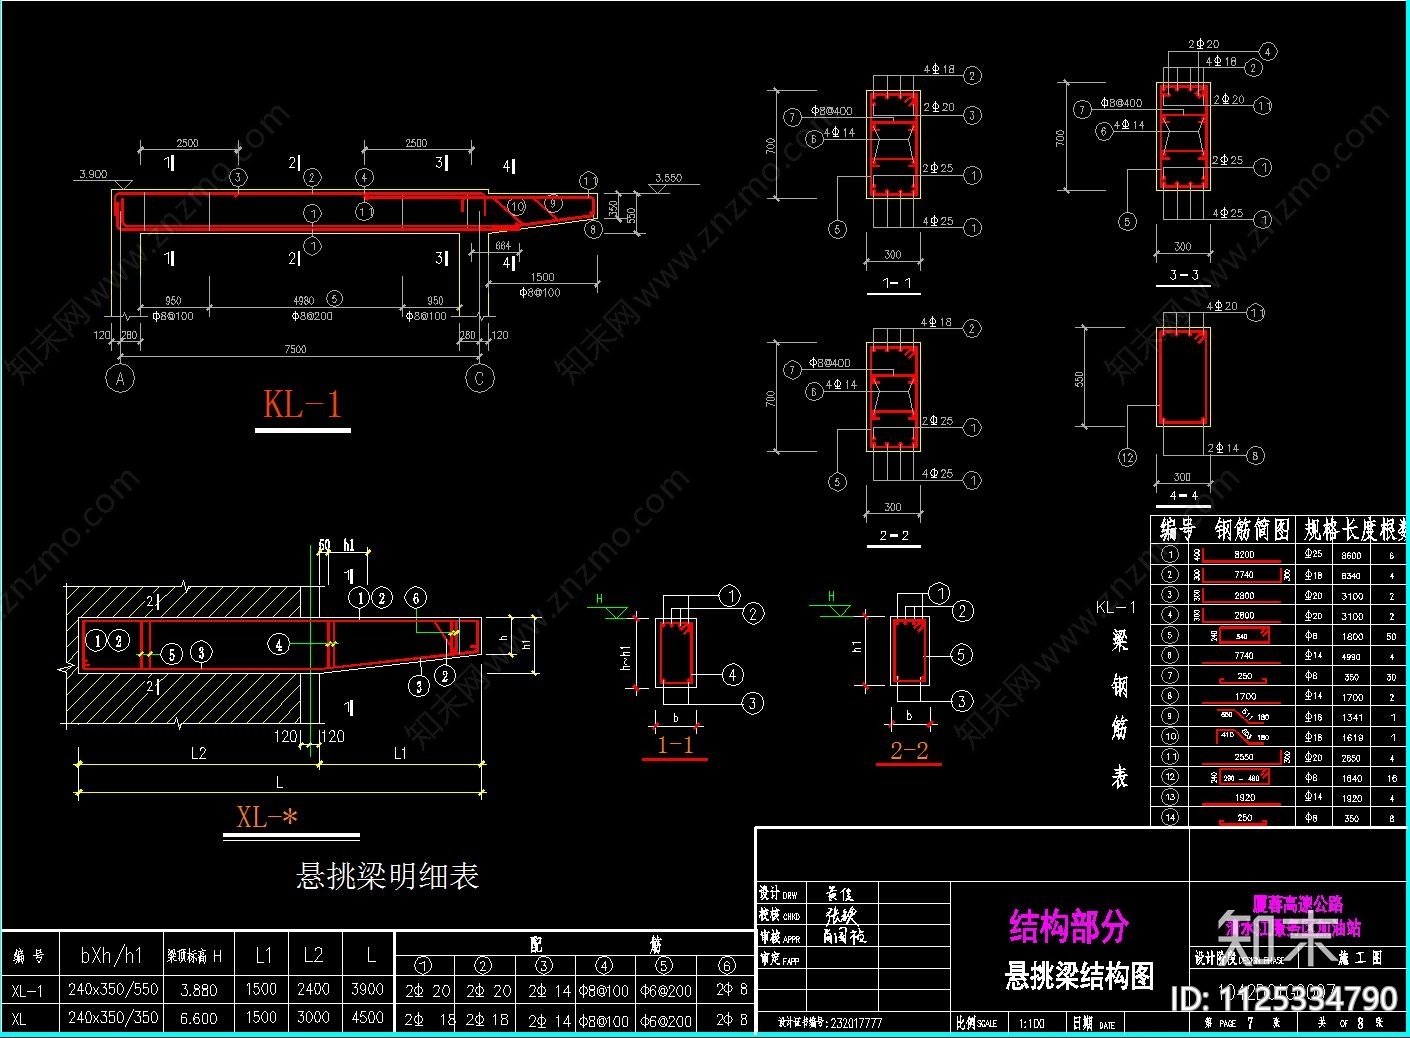Click the 悬挑梁明细表 table heading
This screenshot has width=1410, height=1038.
click(x=388, y=877)
